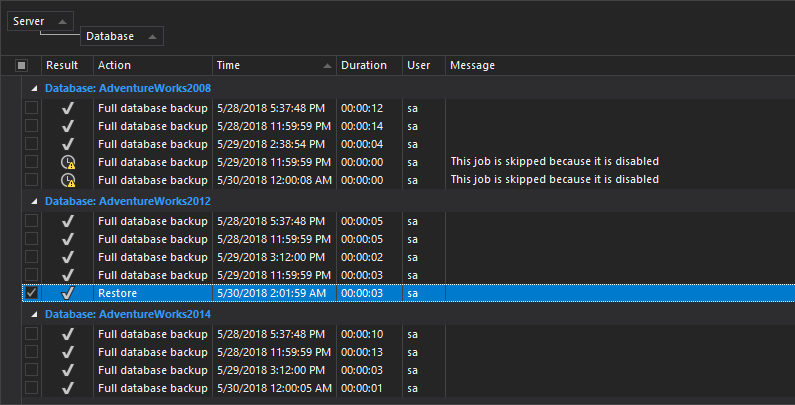Image resolution: width=795 pixels, height=405 pixels.
Task: Click the warning clock icon for 5/29/2018 11:59:59 PM skipped job
Action: (x=68, y=162)
